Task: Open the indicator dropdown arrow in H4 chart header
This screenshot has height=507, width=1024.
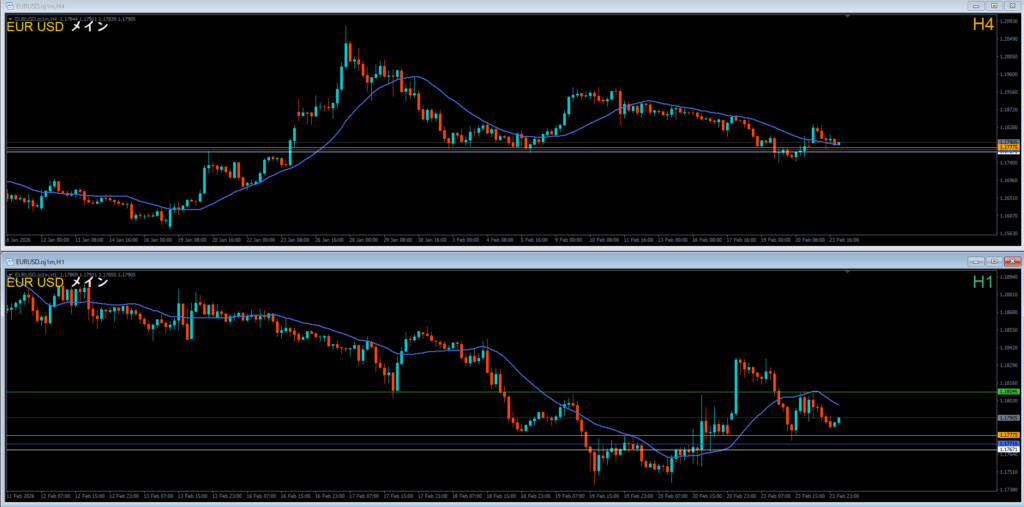Action: click(9, 18)
